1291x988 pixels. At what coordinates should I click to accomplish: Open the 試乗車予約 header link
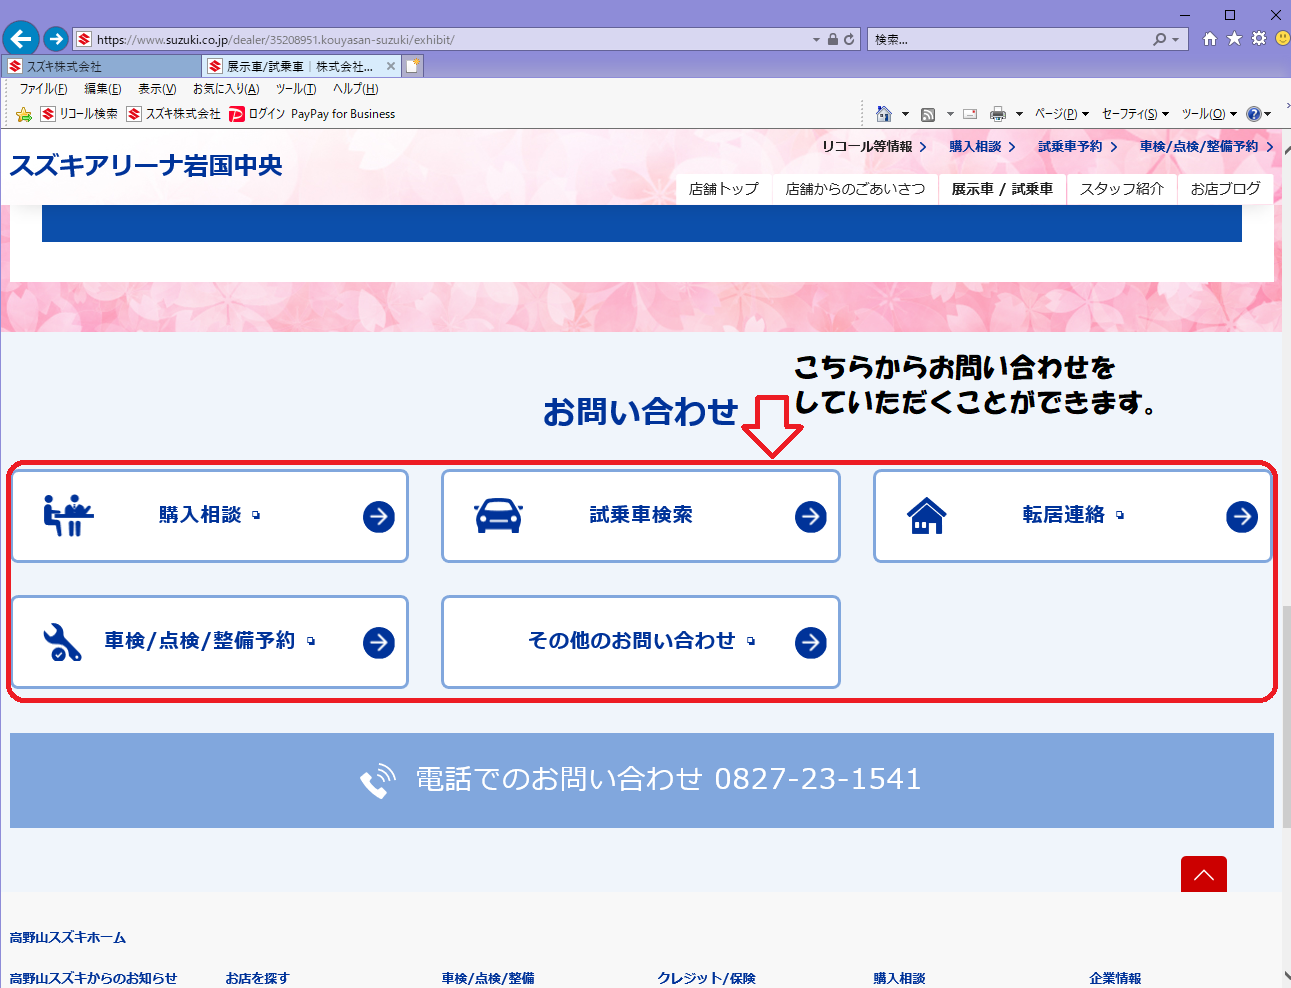[1077, 147]
